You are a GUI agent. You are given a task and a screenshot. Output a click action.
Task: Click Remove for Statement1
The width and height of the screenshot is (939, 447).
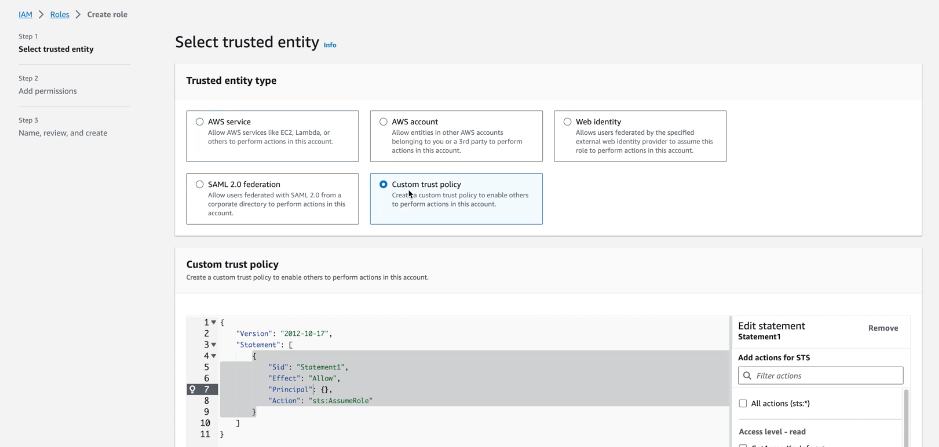[882, 328]
